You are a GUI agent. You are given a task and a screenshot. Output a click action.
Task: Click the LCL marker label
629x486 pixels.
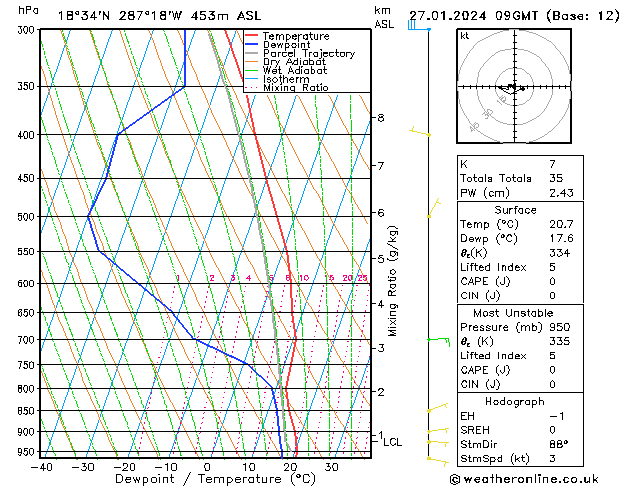(x=393, y=442)
